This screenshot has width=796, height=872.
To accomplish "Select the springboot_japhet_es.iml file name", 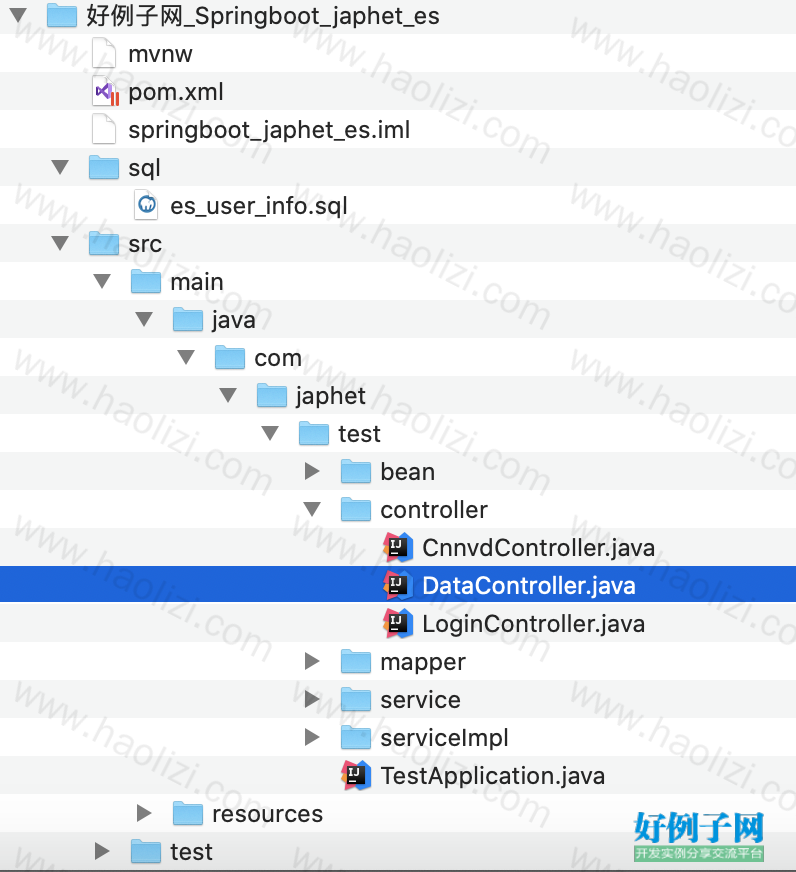I will coord(269,130).
